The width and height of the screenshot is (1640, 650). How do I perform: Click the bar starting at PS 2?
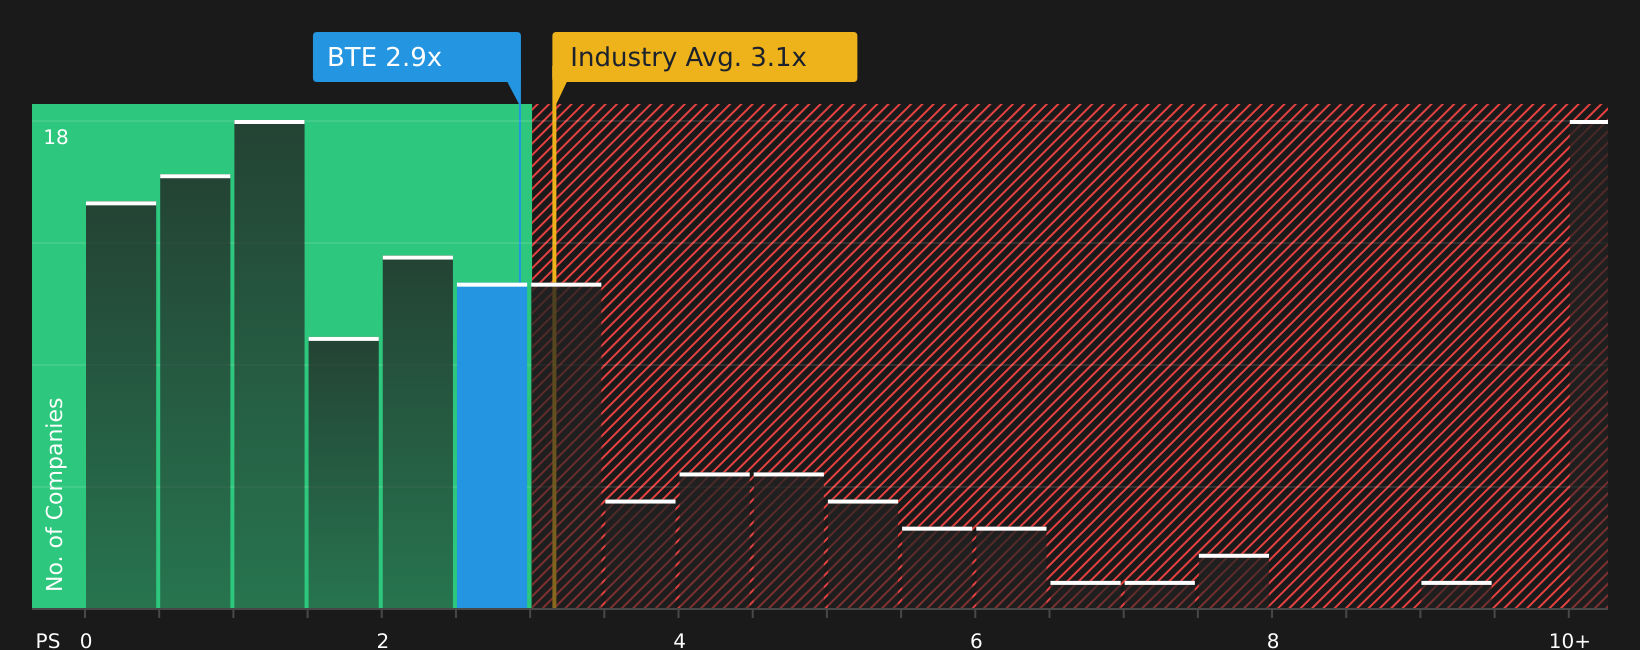click(x=418, y=433)
